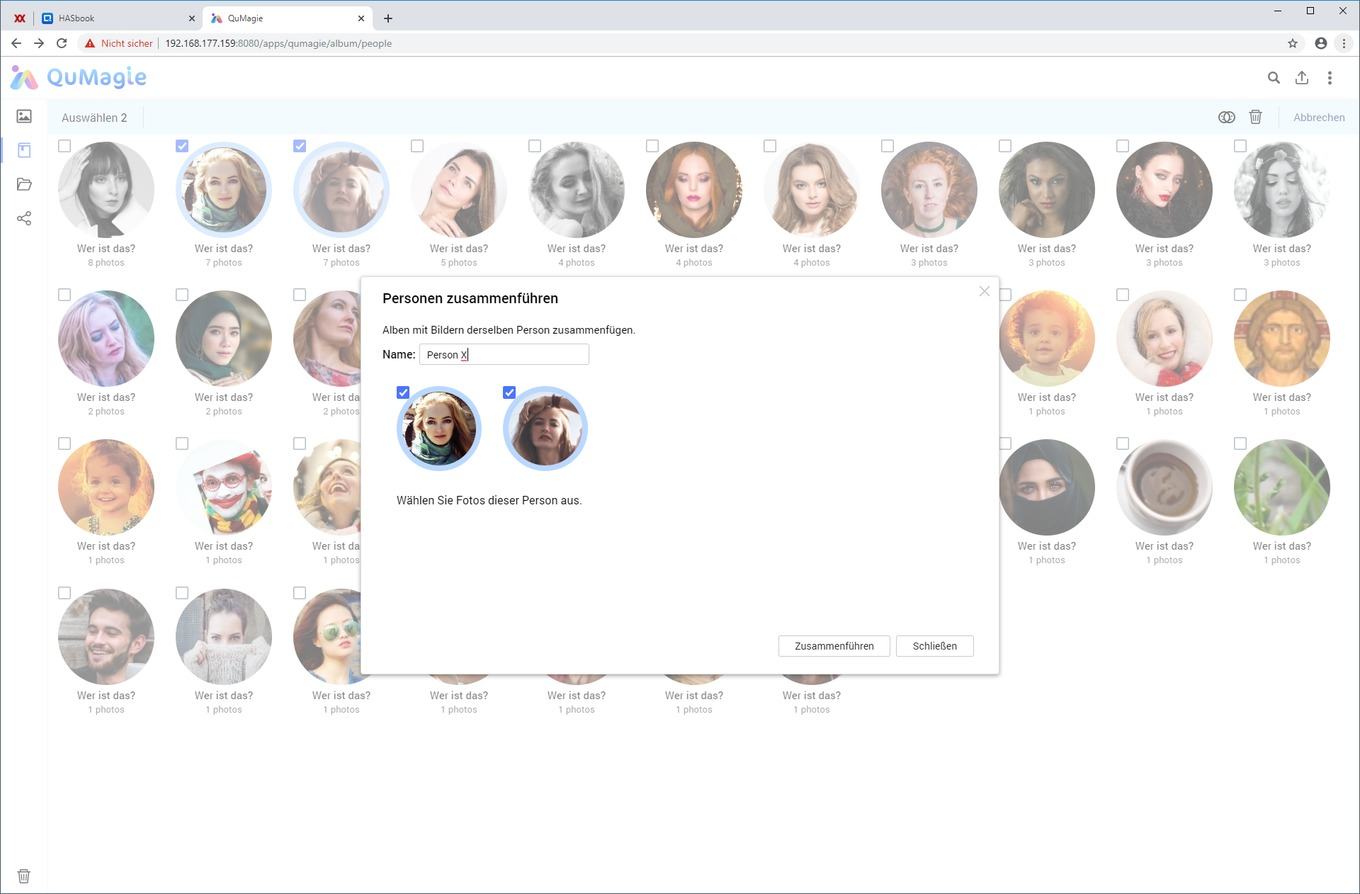
Task: Click the Personen zusammenführen heading
Action: [x=470, y=298]
